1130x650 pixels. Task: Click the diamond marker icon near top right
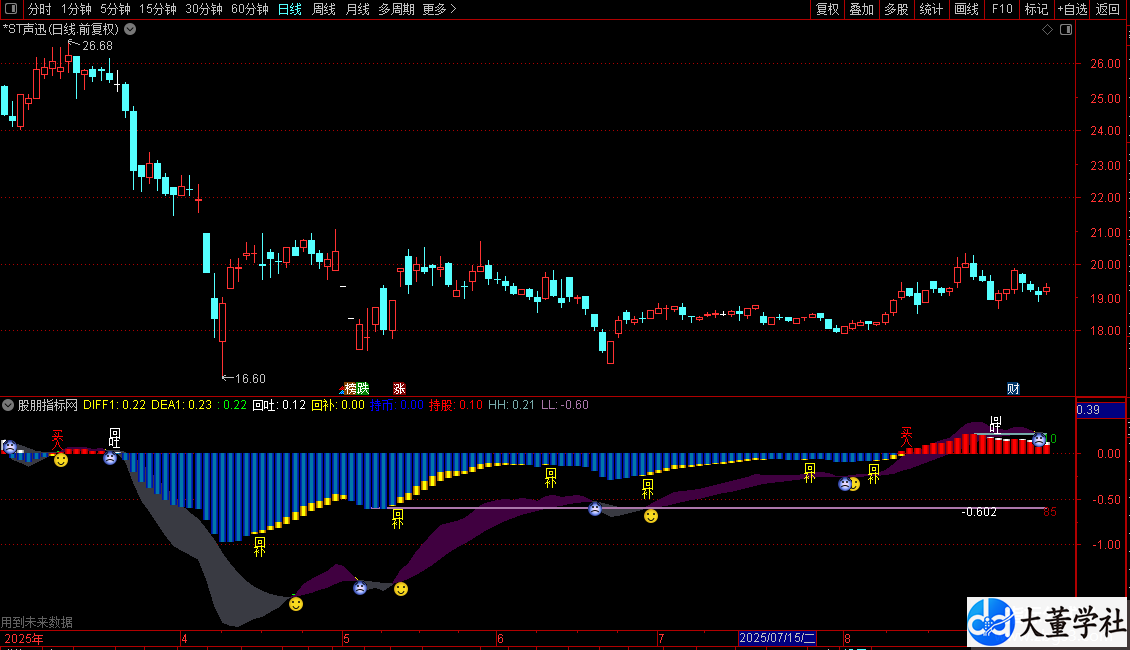(1047, 30)
